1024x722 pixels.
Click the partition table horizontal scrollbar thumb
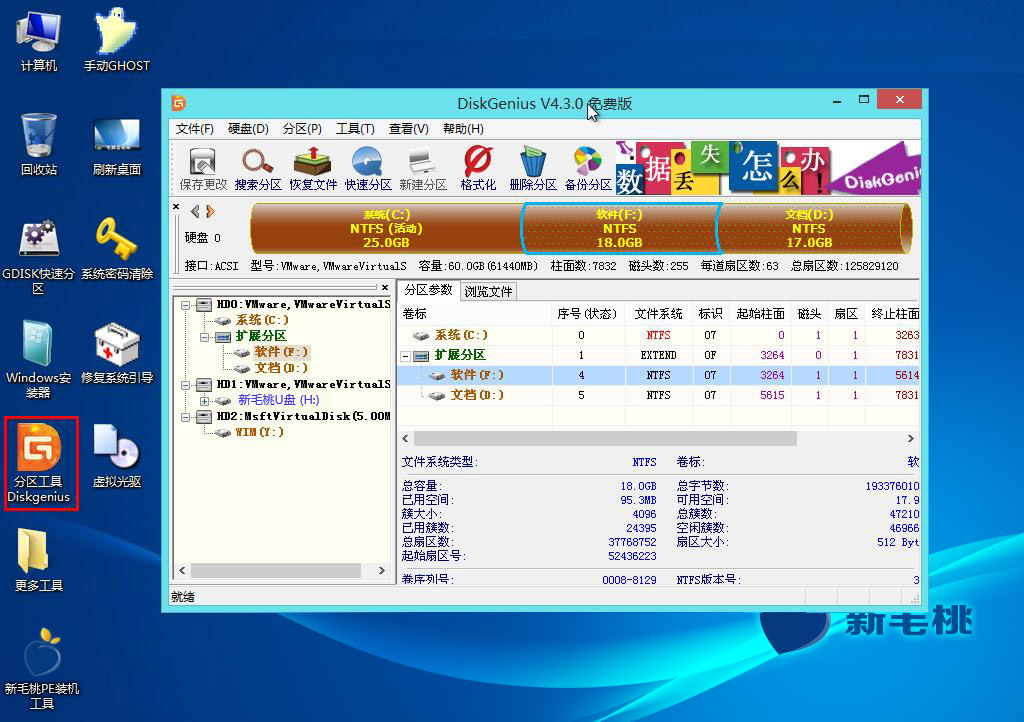coord(605,439)
